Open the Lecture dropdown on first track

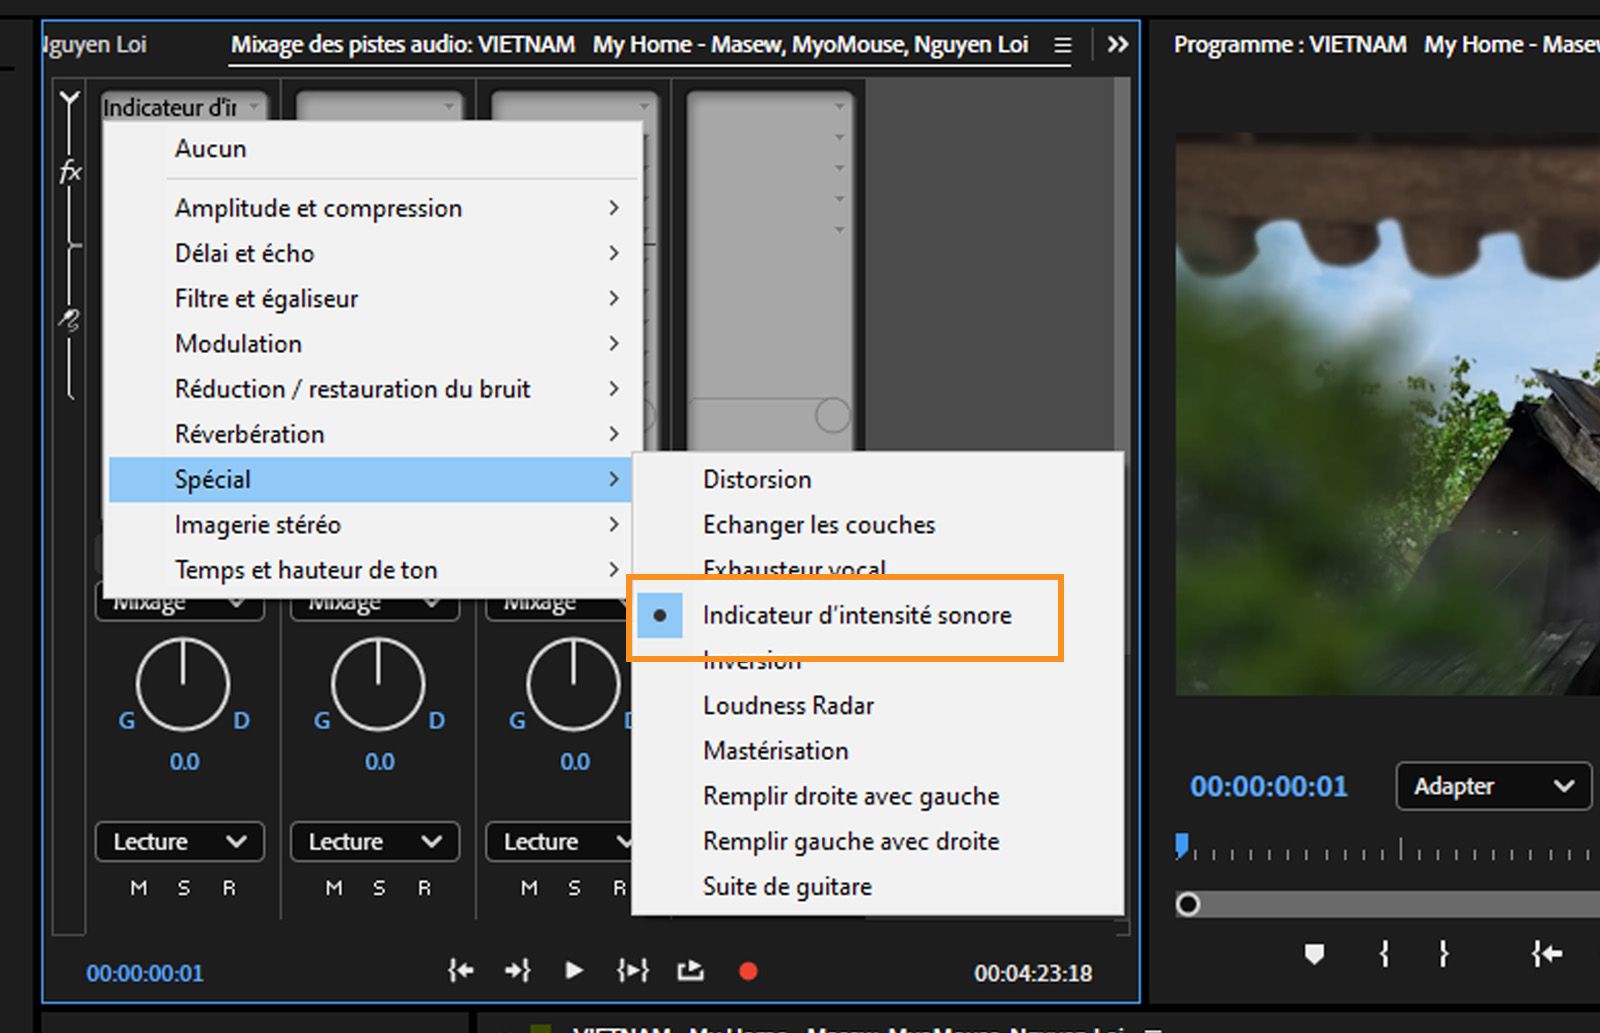(x=178, y=841)
